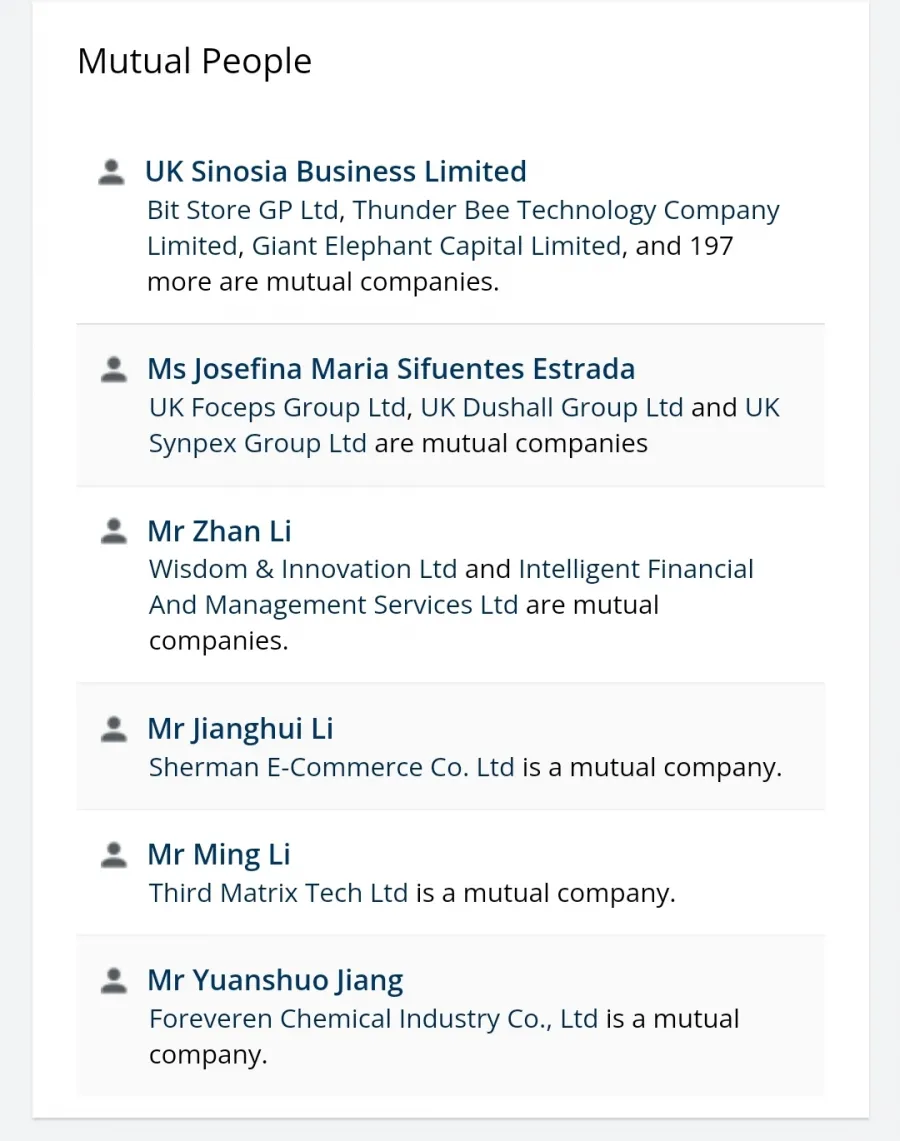Visit UK Foceps Group Ltd company
Viewport: 900px width, 1141px height.
(277, 408)
